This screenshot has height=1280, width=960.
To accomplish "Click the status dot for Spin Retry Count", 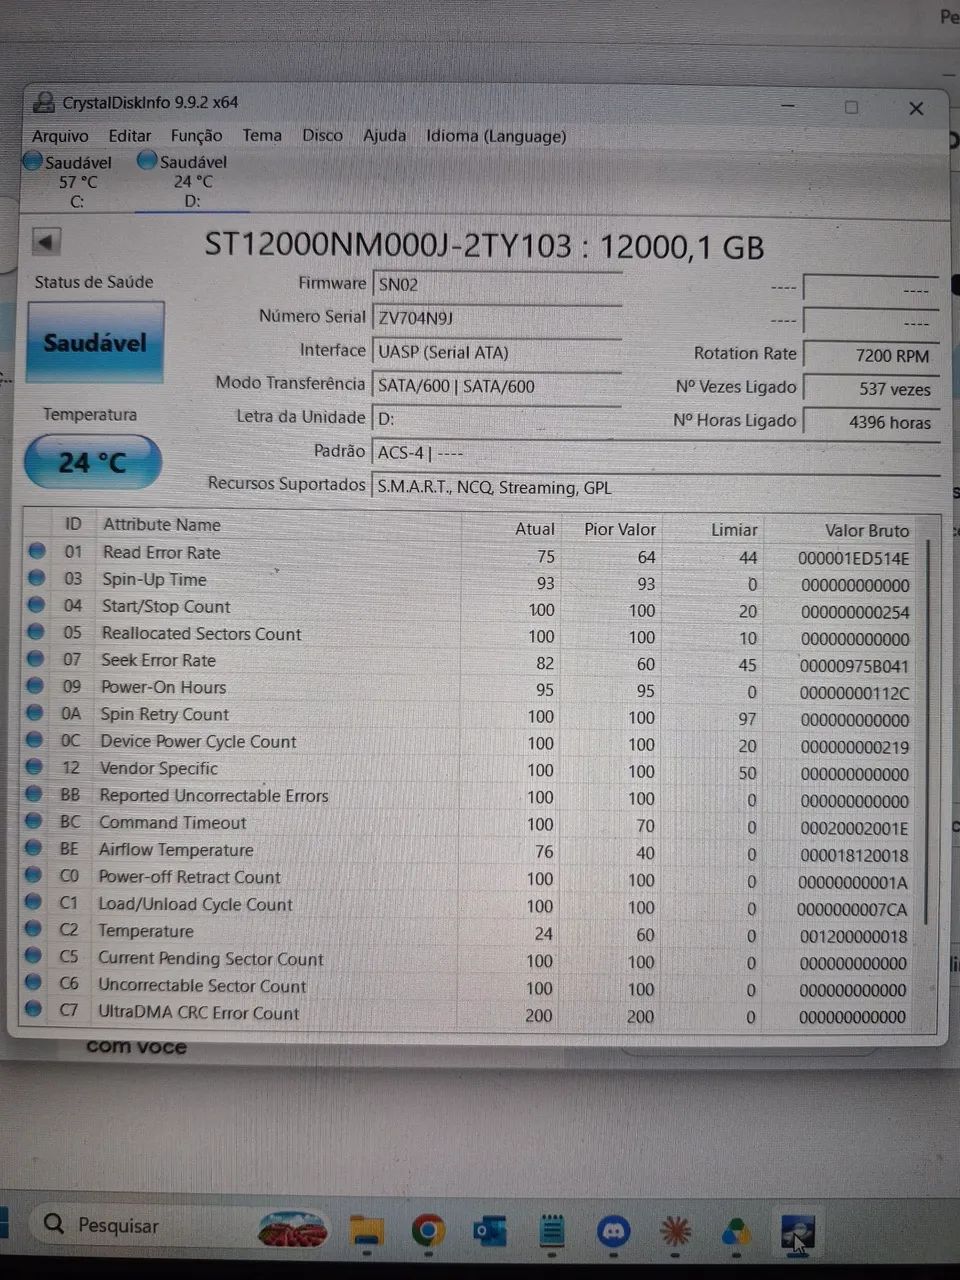I will [x=35, y=712].
